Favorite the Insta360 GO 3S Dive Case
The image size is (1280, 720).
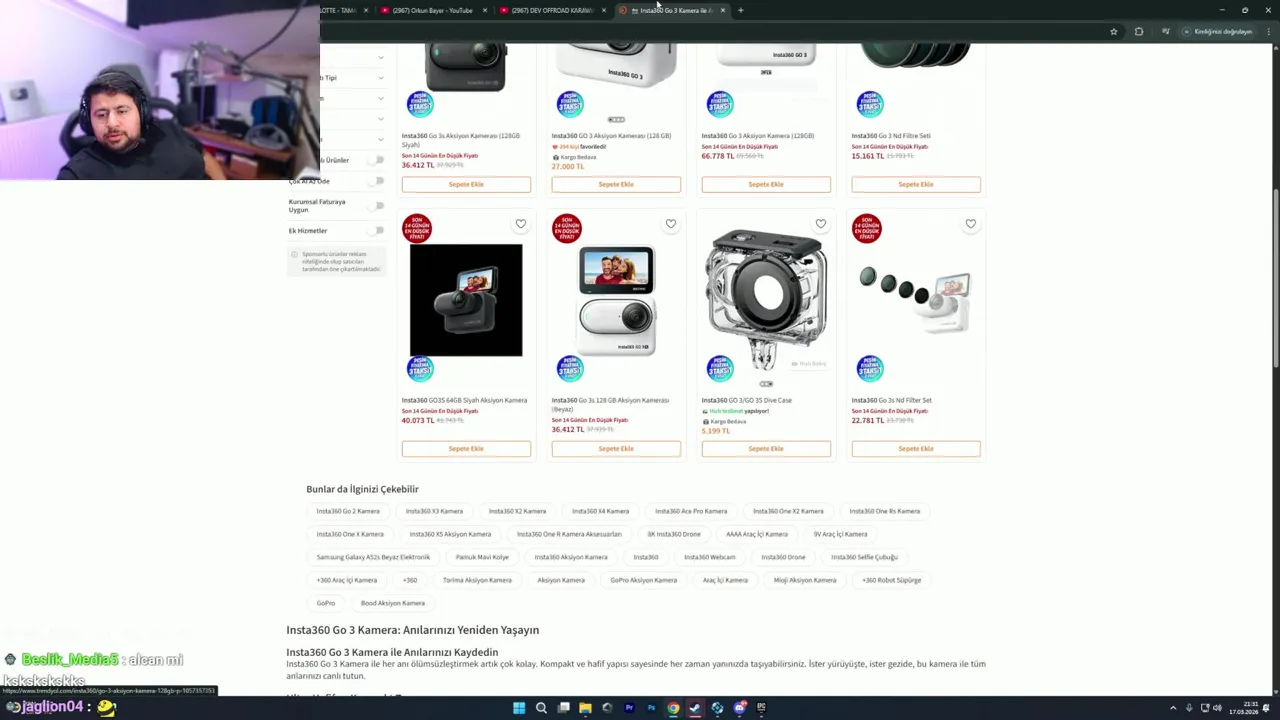point(821,224)
